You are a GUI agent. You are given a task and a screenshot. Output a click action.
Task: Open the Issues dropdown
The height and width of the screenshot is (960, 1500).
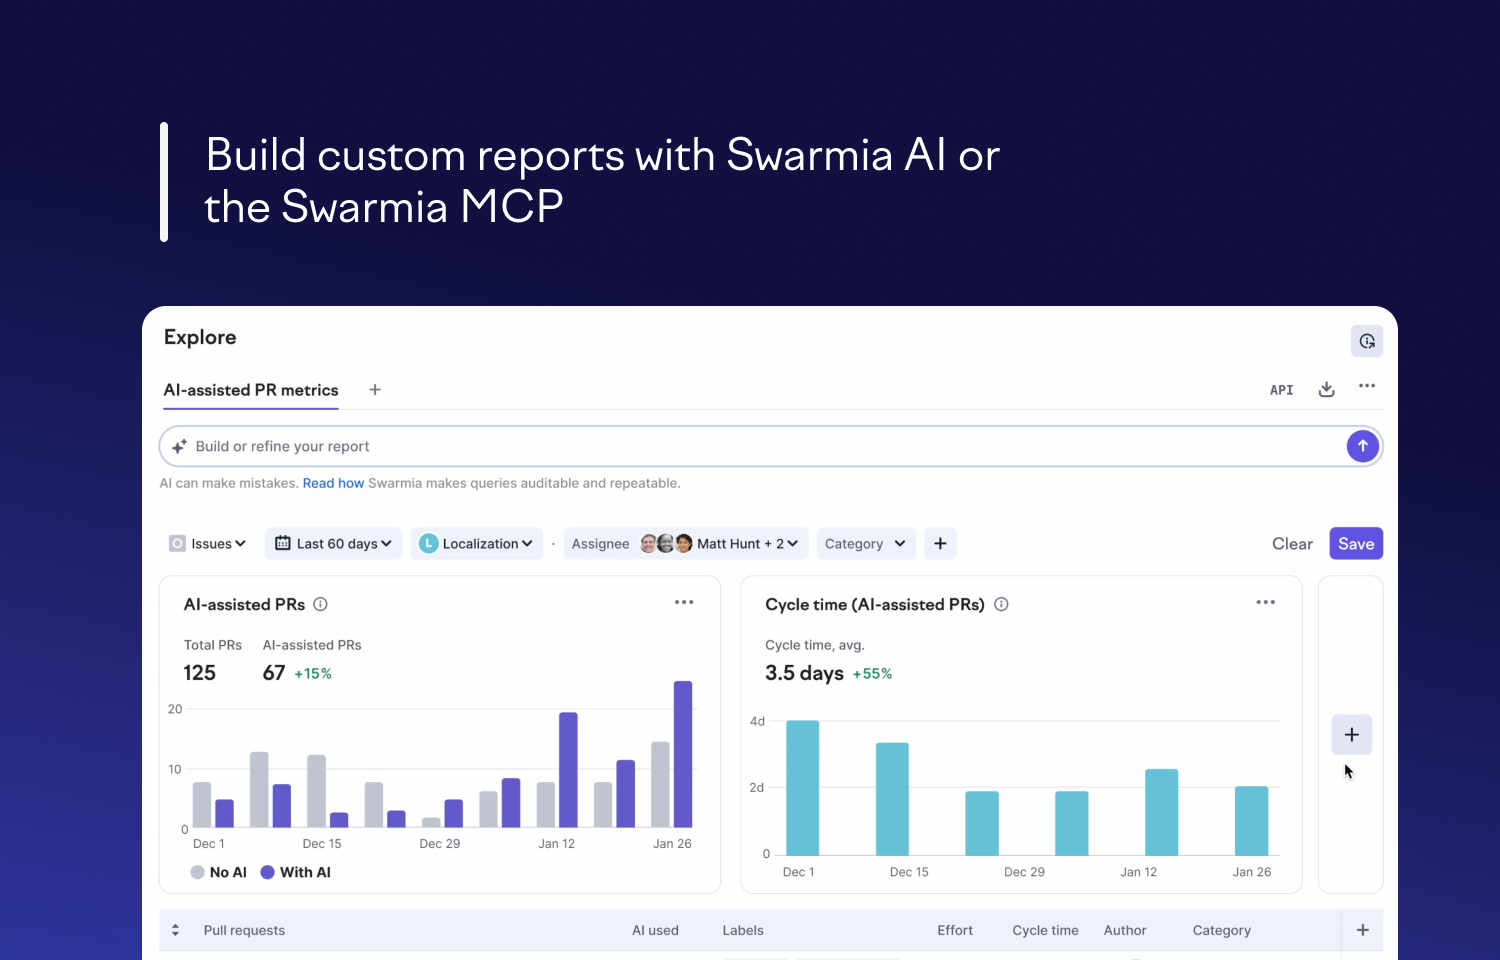[x=207, y=544]
